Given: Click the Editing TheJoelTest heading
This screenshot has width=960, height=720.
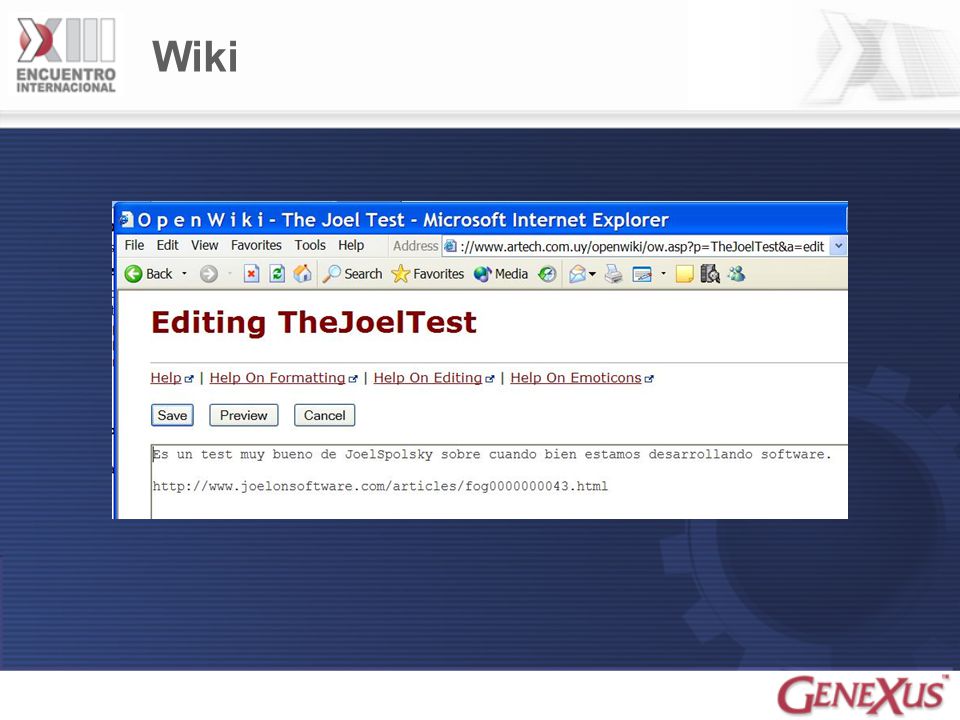Looking at the screenshot, I should [313, 322].
